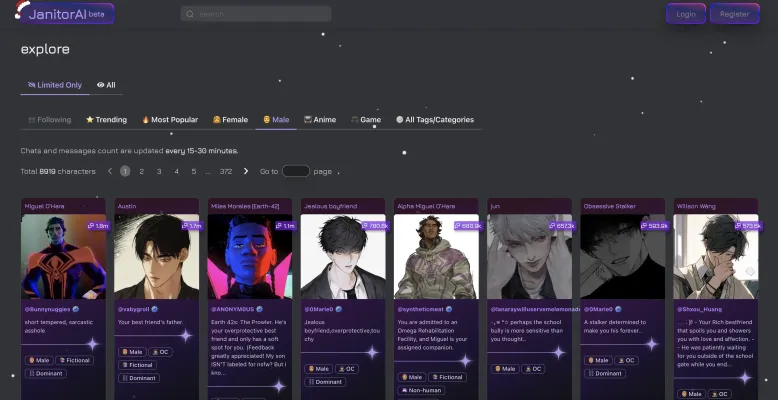Click the search magnifier icon

(190, 14)
